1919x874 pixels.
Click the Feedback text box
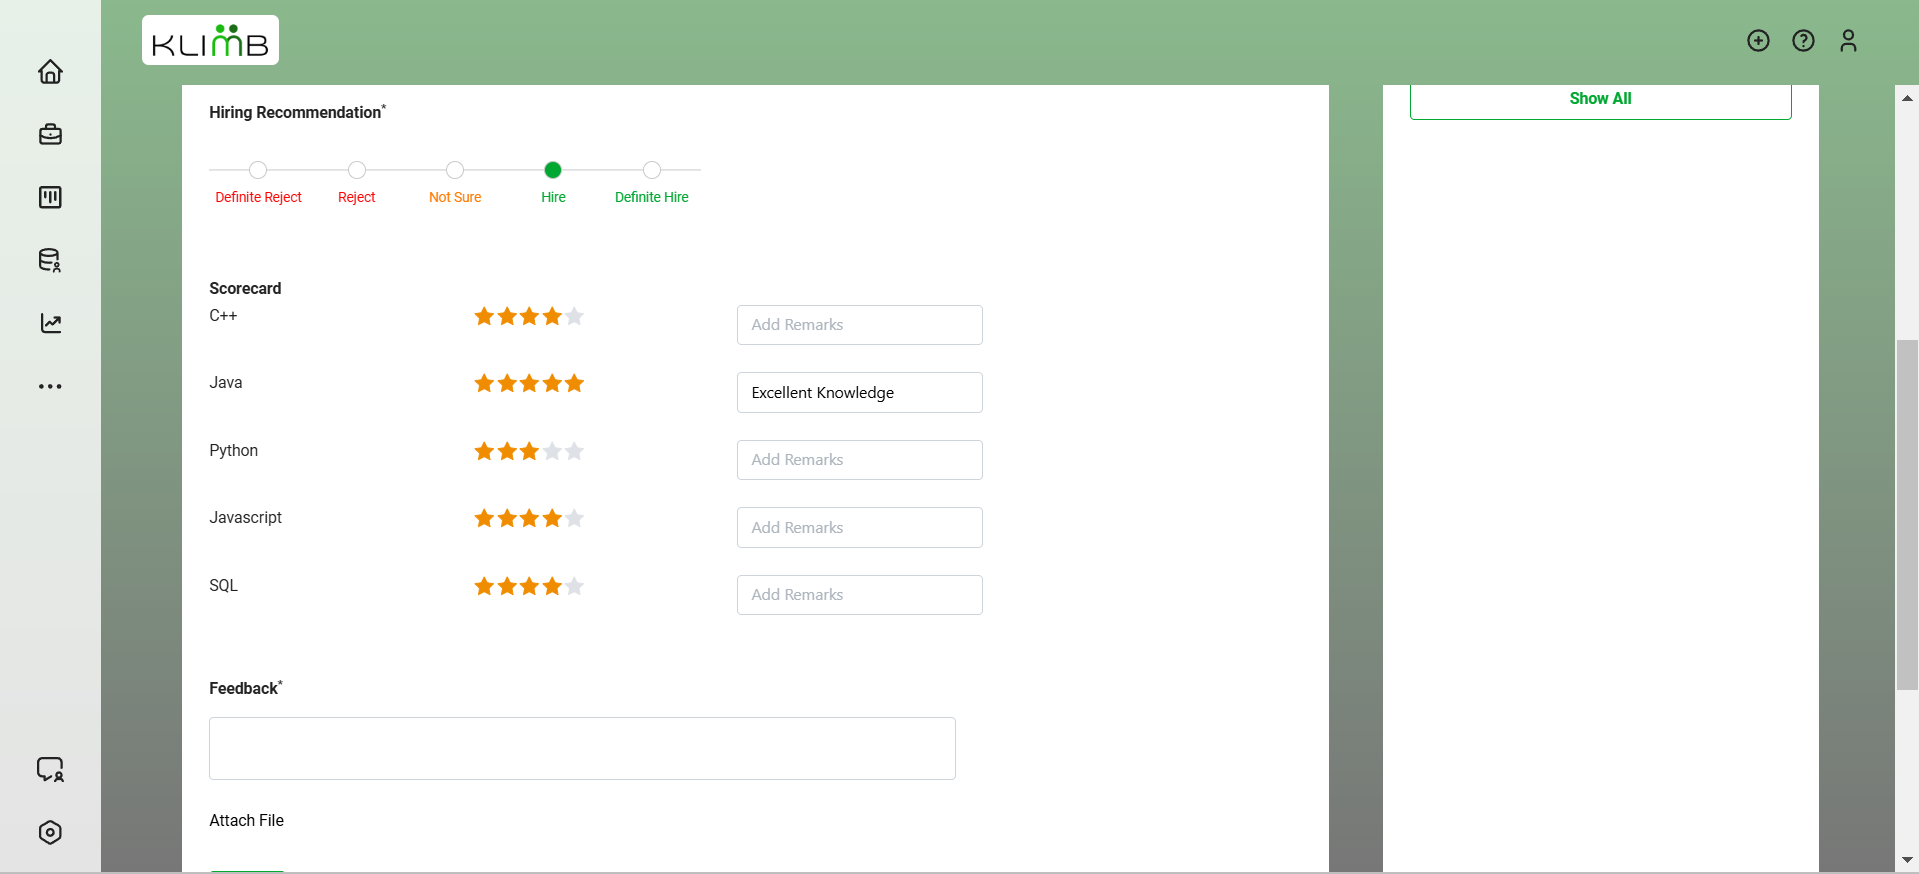click(x=582, y=748)
